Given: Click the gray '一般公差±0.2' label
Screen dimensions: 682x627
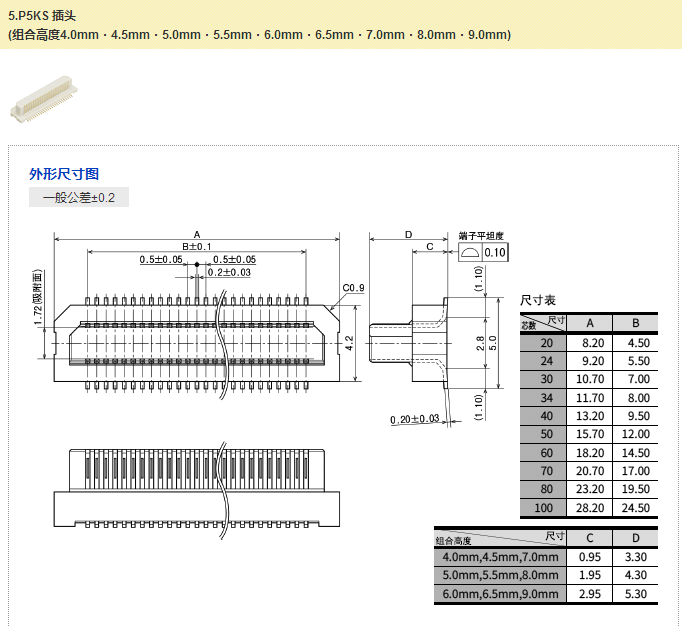Looking at the screenshot, I should coord(79,198).
